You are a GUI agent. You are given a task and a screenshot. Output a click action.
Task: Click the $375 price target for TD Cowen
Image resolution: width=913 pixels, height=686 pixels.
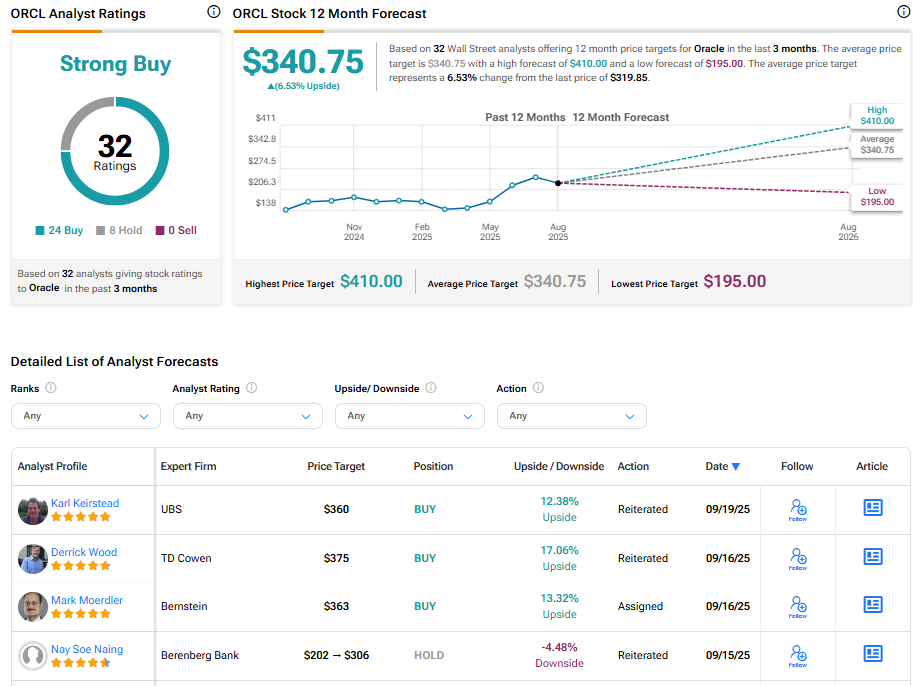point(337,558)
